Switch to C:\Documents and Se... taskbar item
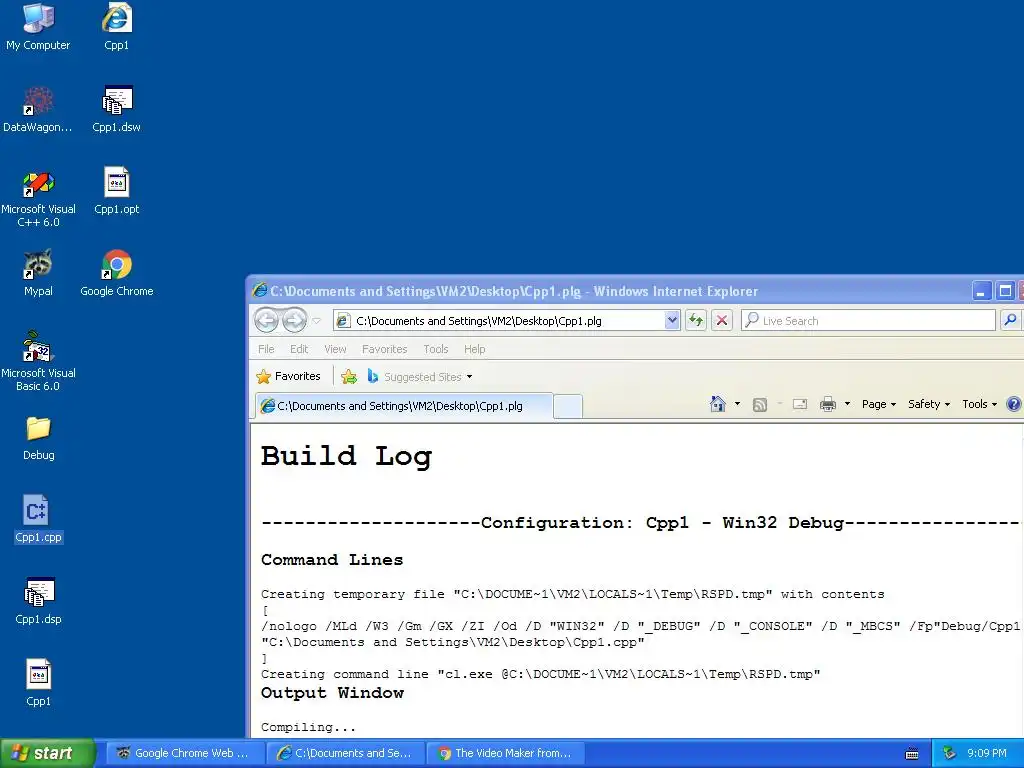This screenshot has width=1024, height=768. pyautogui.click(x=345, y=753)
